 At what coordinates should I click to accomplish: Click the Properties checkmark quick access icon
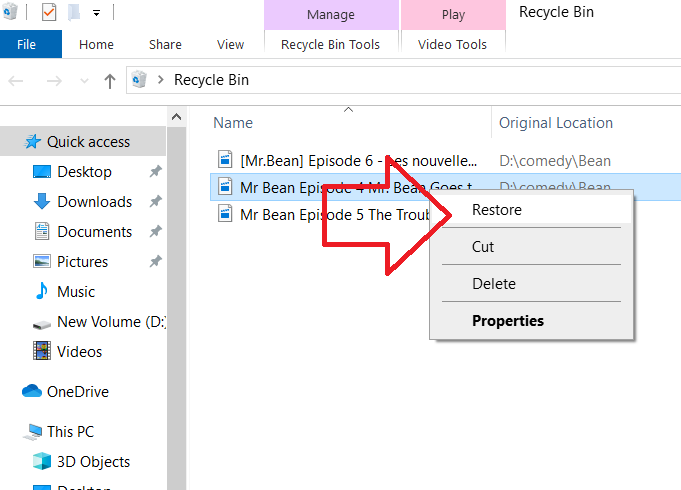49,12
